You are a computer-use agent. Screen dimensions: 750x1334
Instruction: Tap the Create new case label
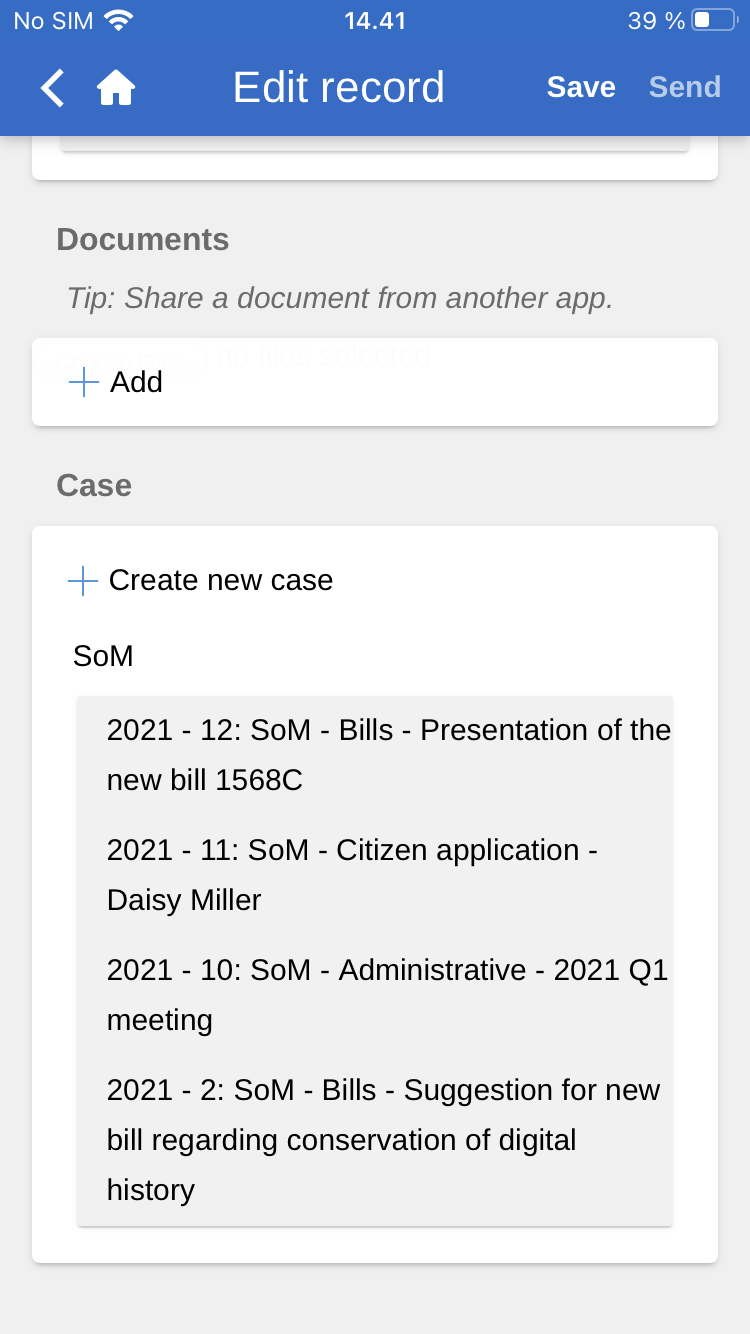(x=220, y=581)
